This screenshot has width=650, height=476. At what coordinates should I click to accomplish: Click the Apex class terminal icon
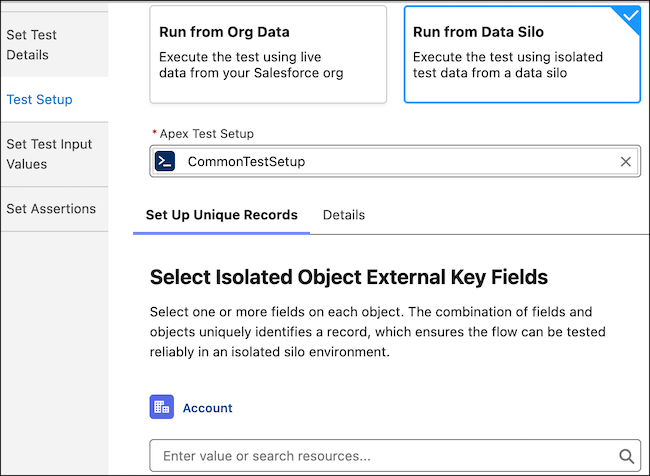tap(165, 161)
